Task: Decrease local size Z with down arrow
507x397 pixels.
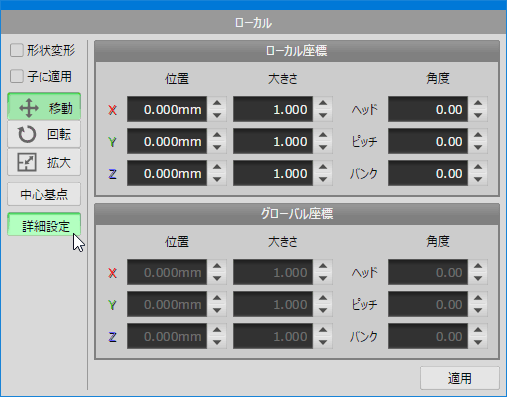Action: point(323,180)
